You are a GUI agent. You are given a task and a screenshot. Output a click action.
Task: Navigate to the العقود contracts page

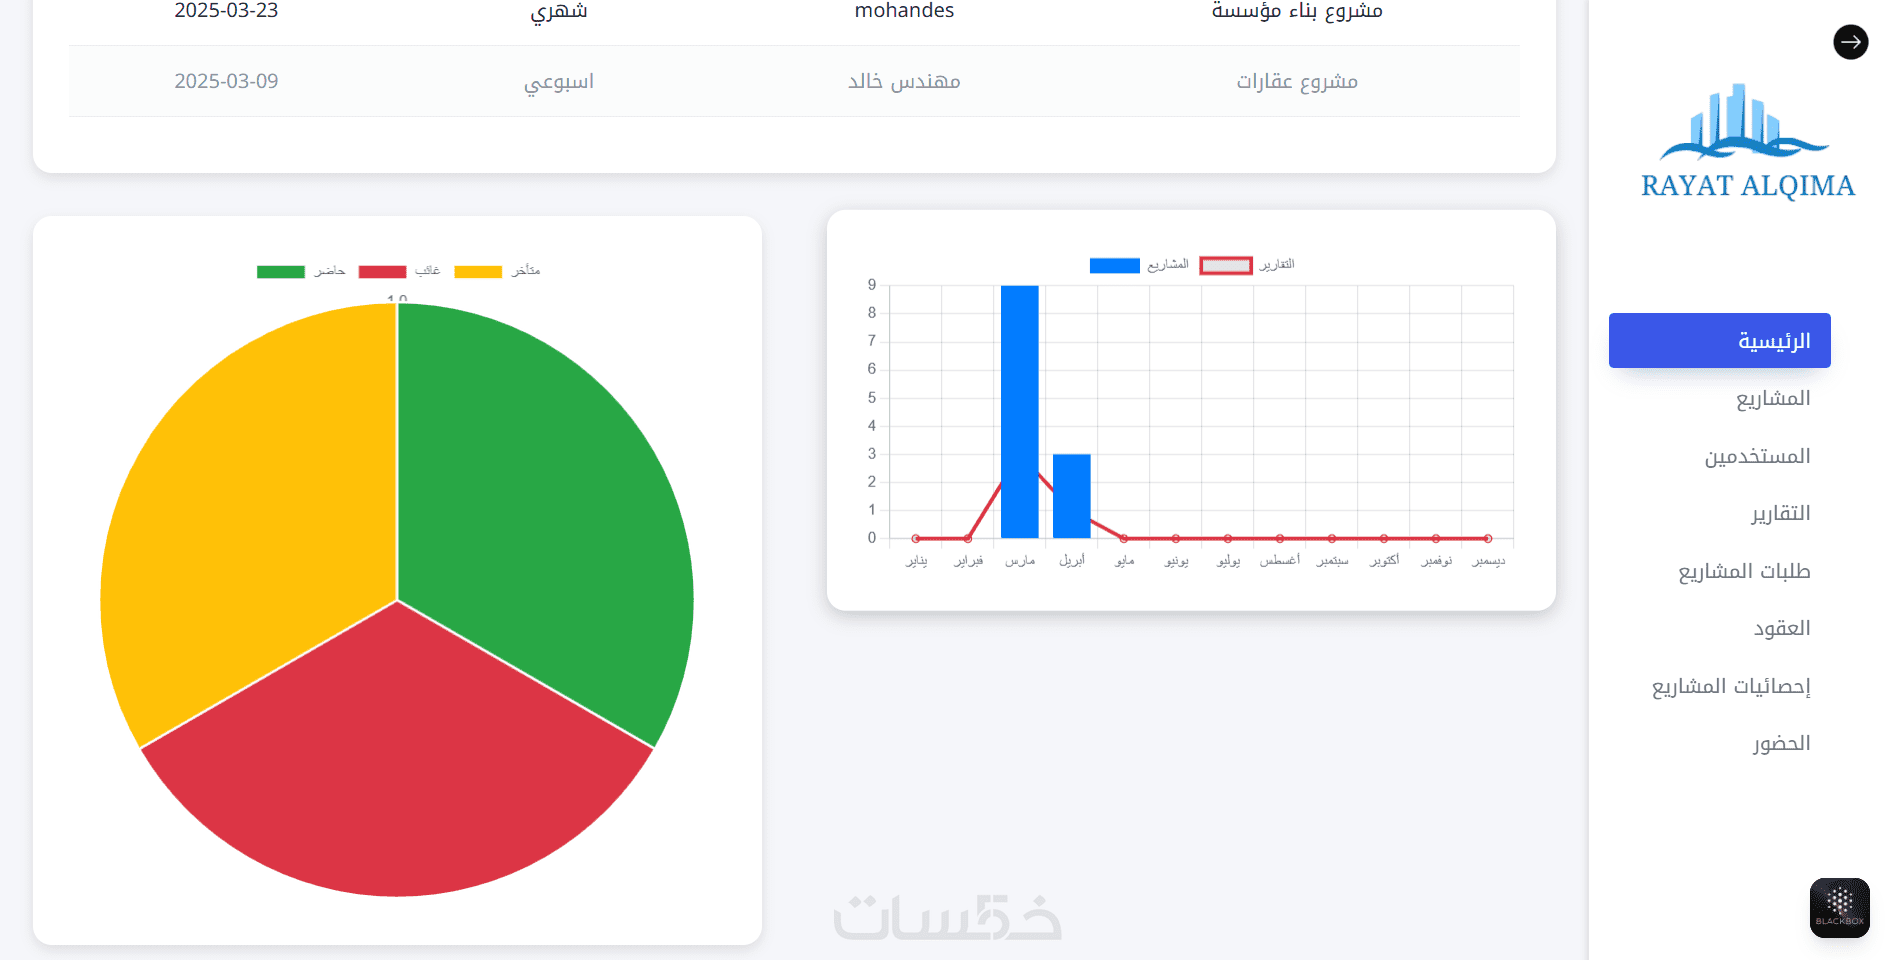[x=1781, y=628]
